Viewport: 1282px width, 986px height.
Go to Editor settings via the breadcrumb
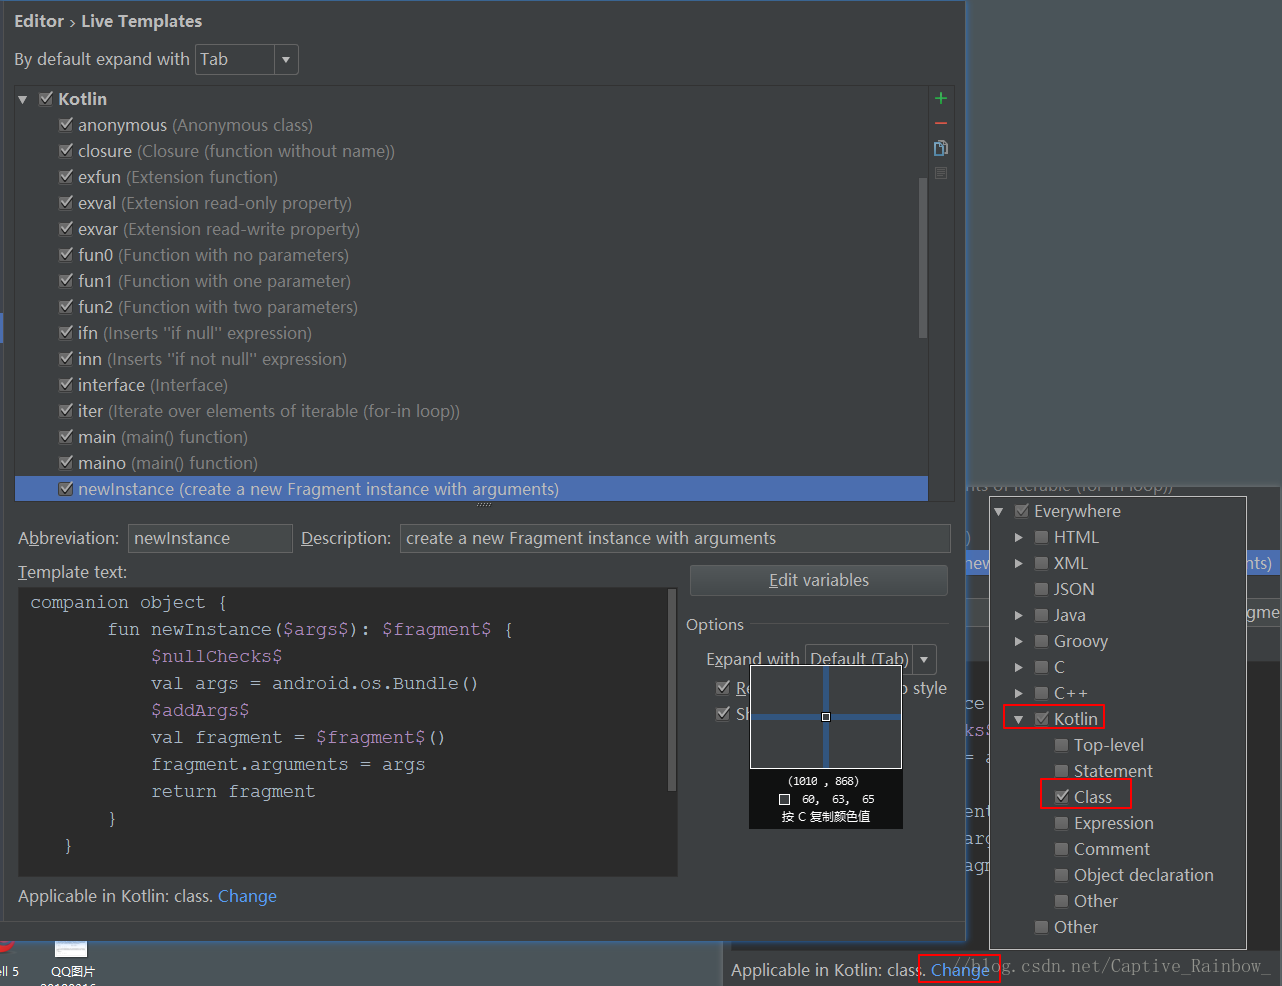coord(38,20)
